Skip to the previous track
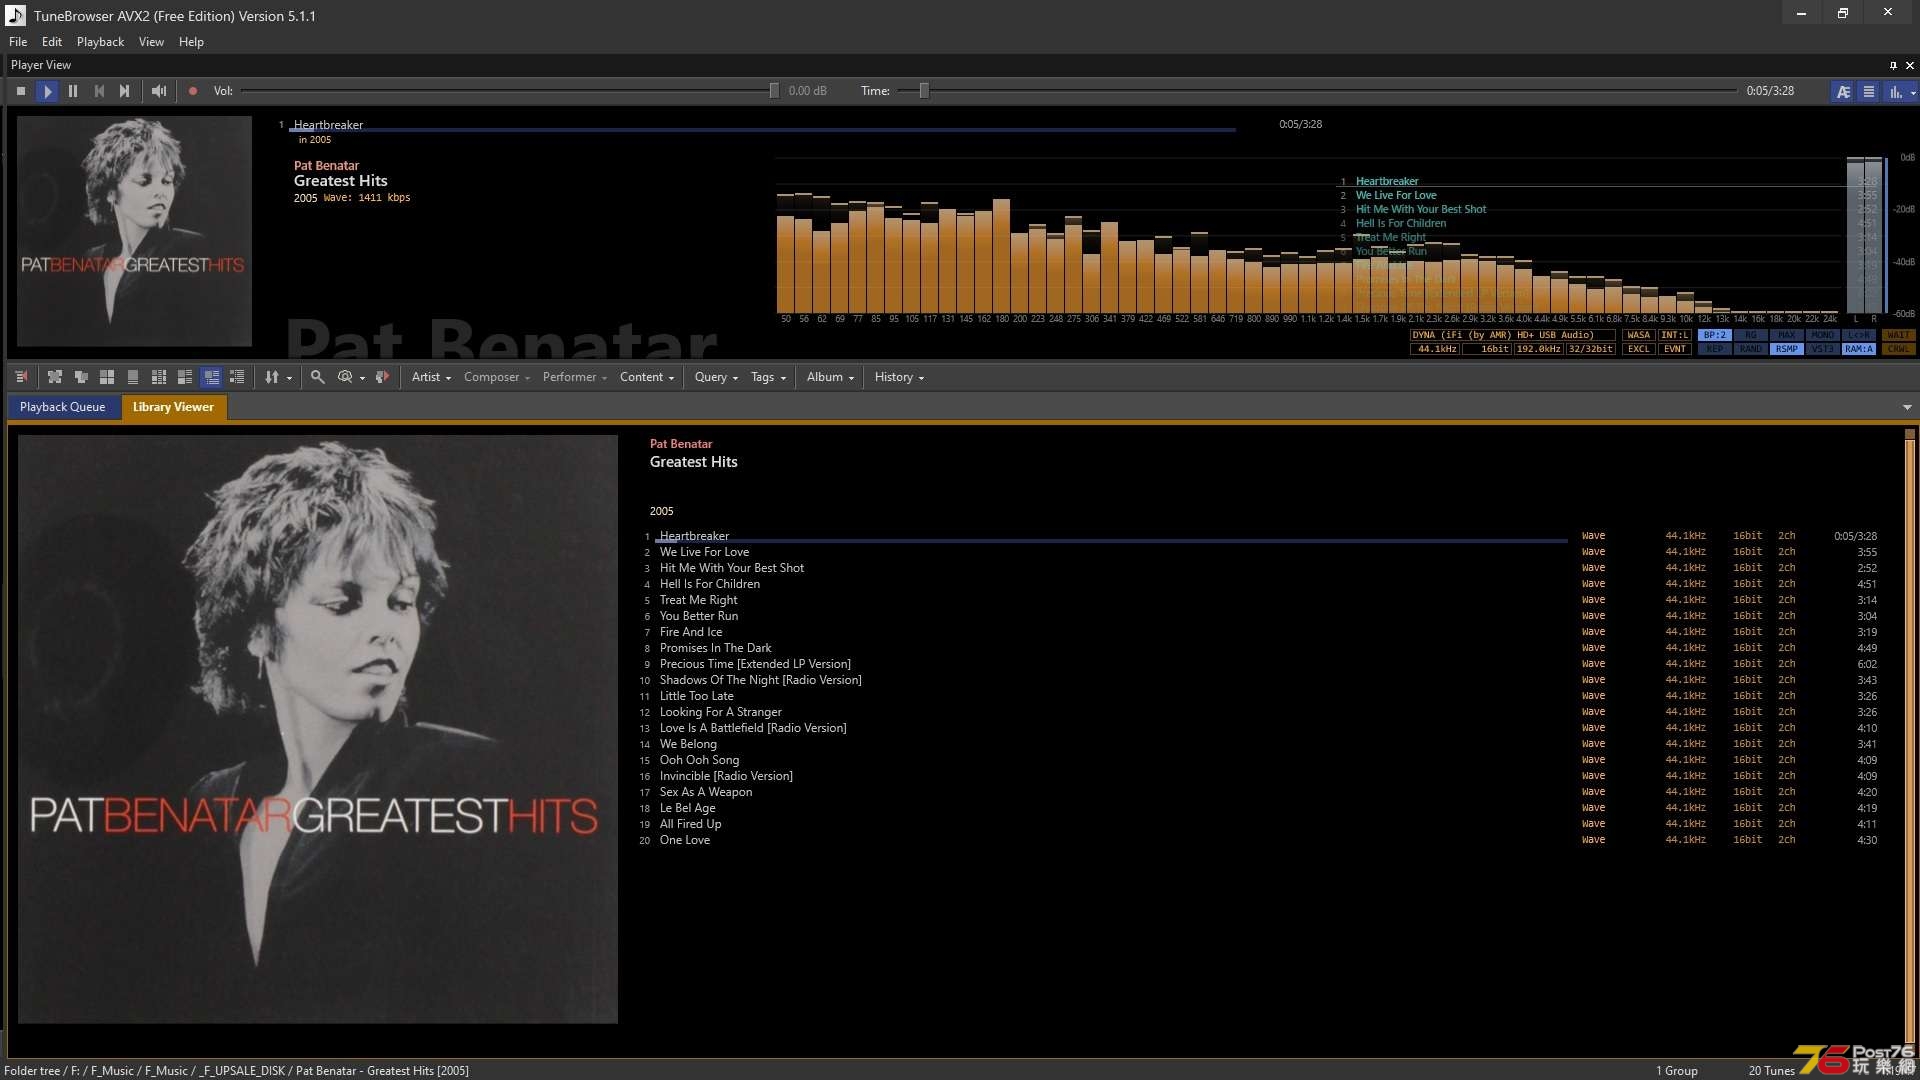Viewport: 1920px width, 1080px height. click(99, 91)
